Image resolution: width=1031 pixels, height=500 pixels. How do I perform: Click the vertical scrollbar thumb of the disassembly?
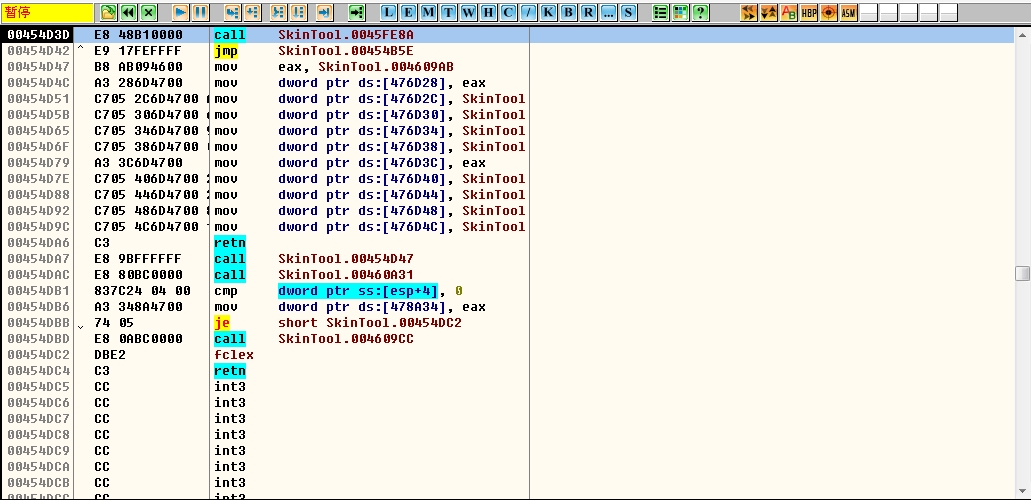coord(1022,273)
